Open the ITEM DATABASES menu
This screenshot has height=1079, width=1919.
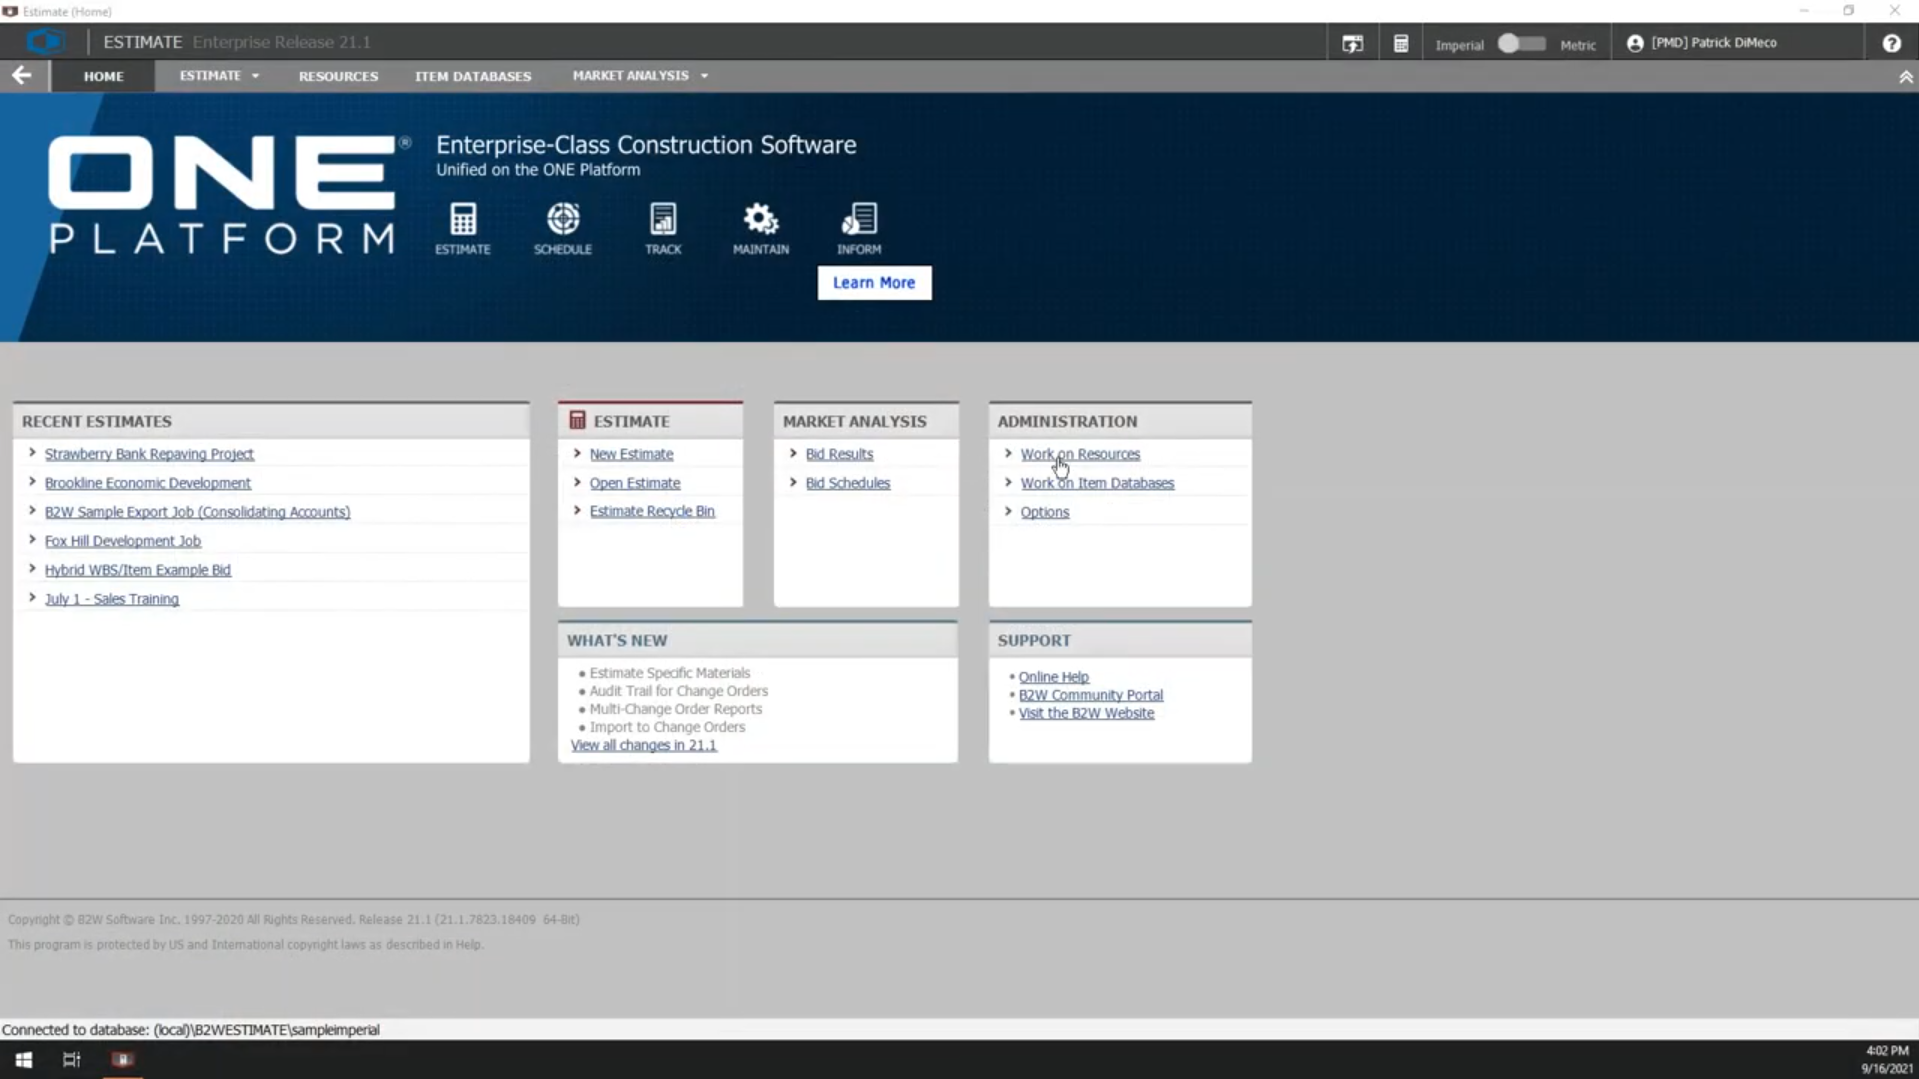click(x=473, y=75)
